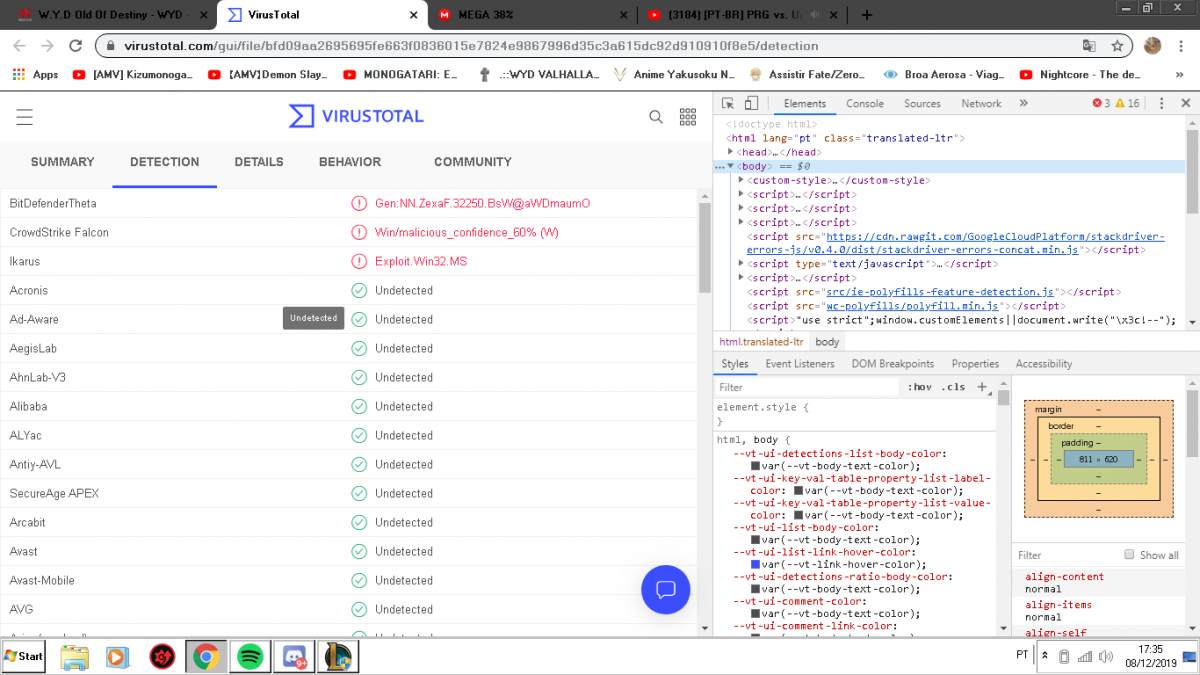
Task: Open the DevTools Network tab
Action: click(981, 103)
